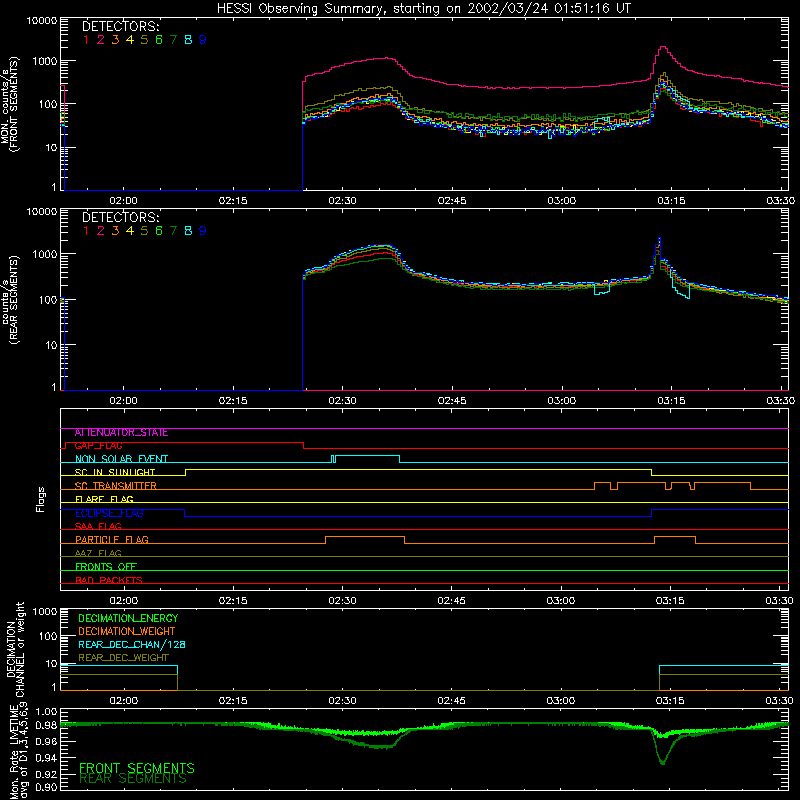Click red detector 1 in the rear segments legend
Screen dimensions: 800x800
[86, 231]
